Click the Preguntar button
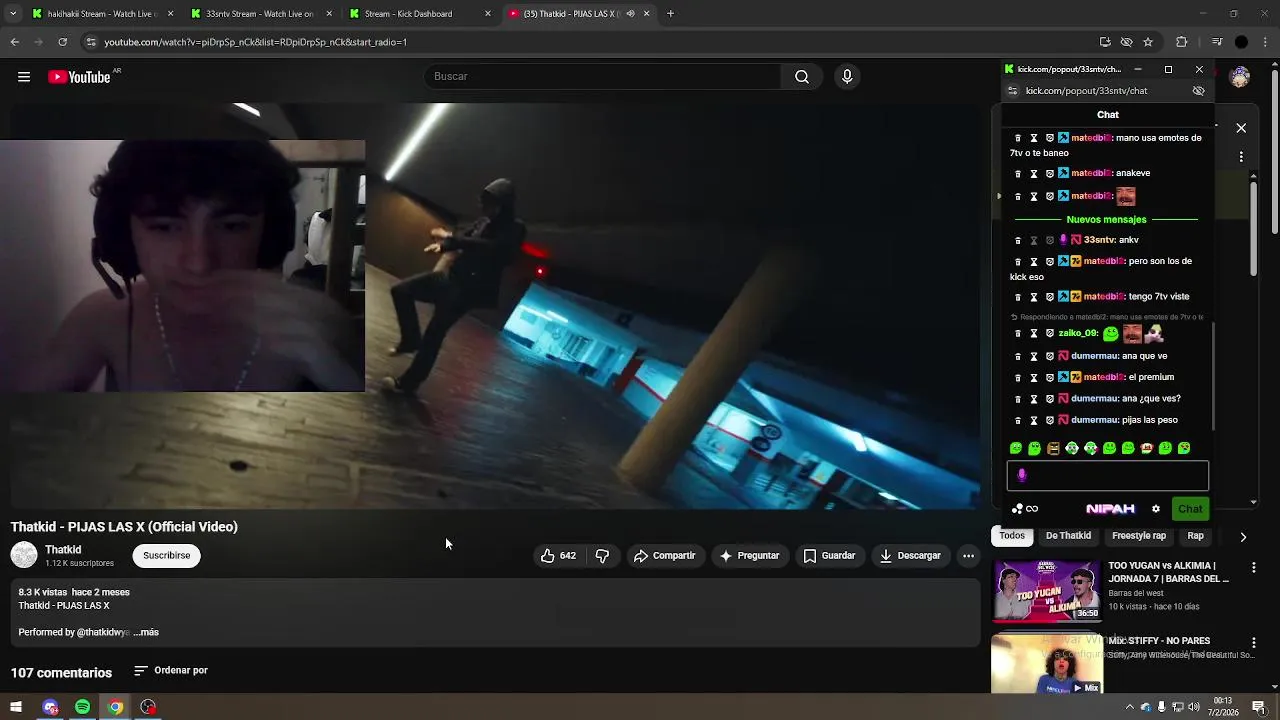This screenshot has height=720, width=1280. (x=749, y=556)
